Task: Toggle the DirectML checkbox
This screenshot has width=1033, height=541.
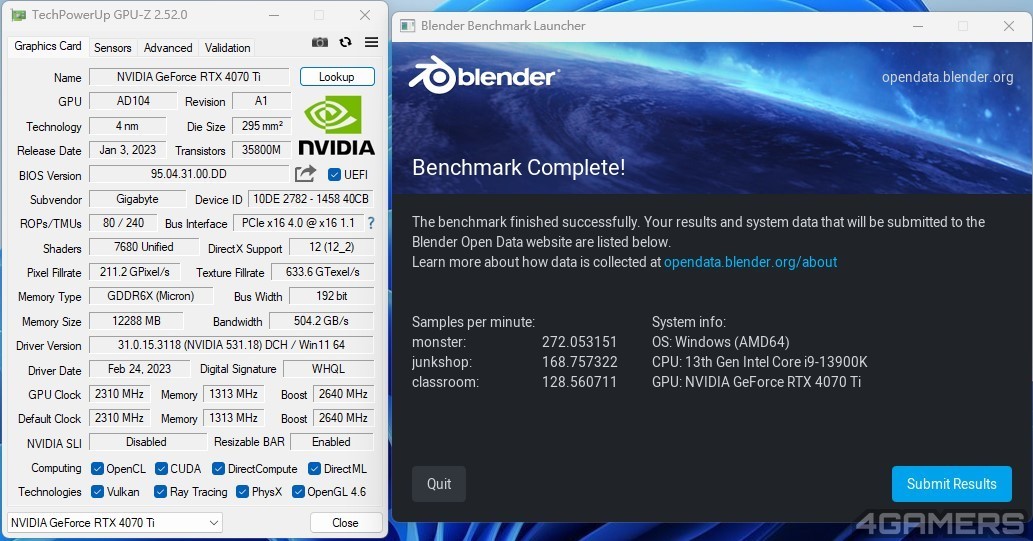Action: (x=314, y=469)
